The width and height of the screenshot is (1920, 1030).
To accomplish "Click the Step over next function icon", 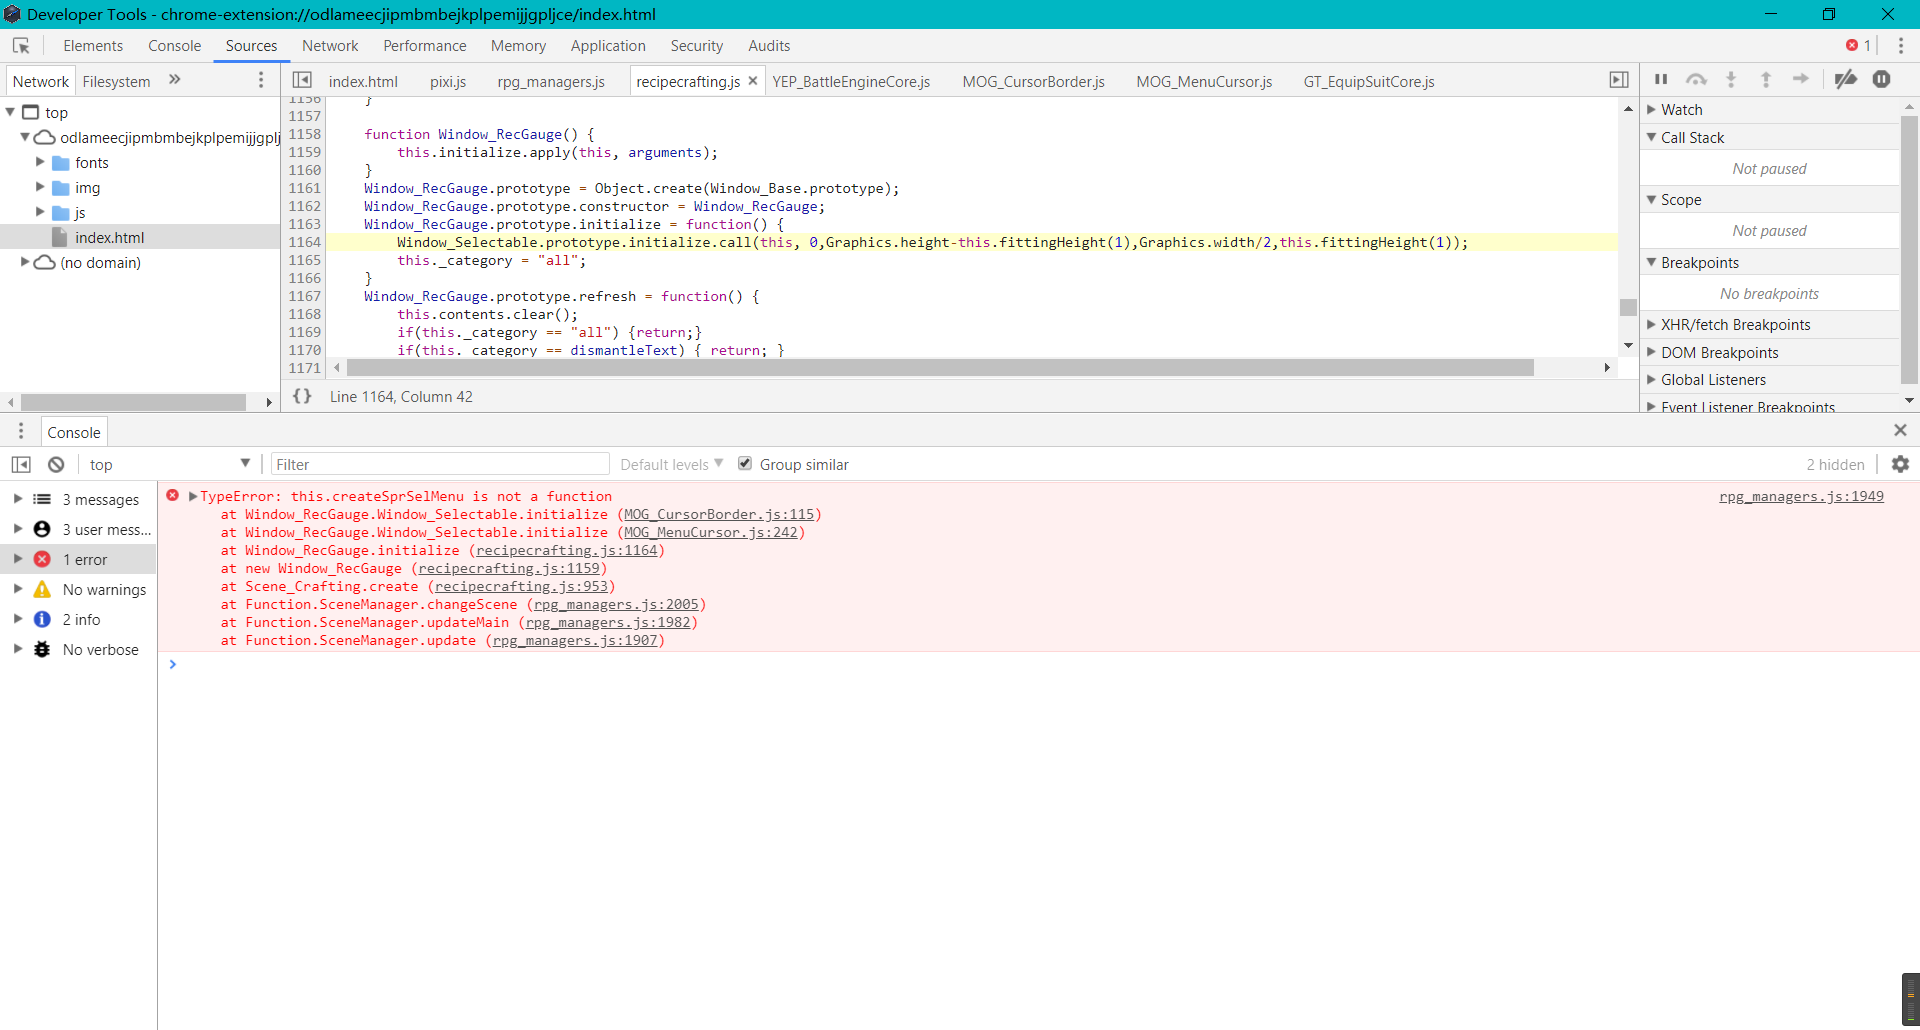I will pos(1696,80).
